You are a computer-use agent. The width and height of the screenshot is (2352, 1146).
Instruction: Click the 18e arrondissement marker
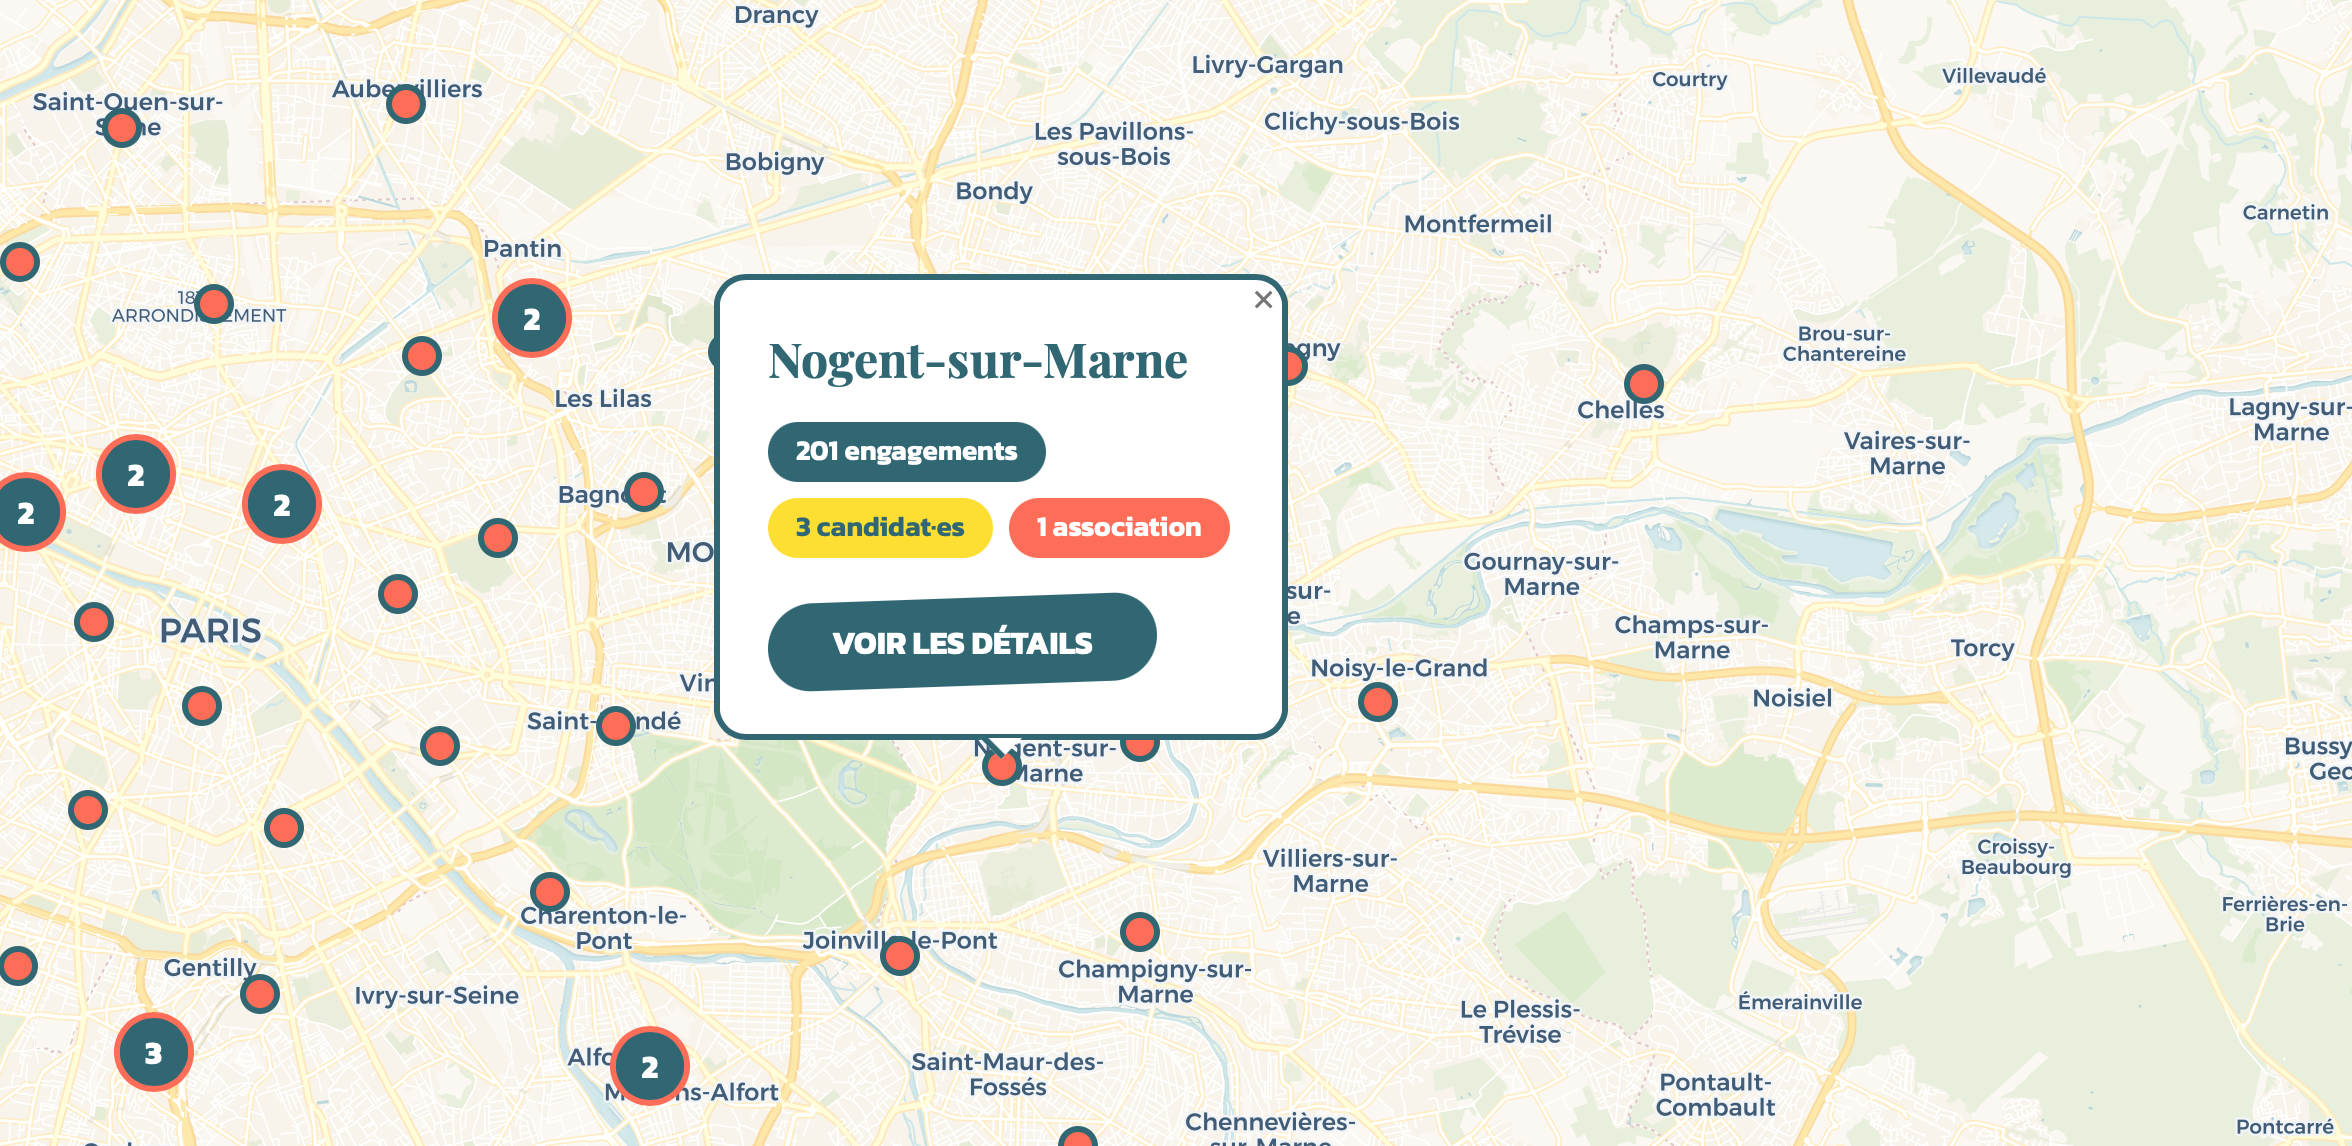point(214,303)
